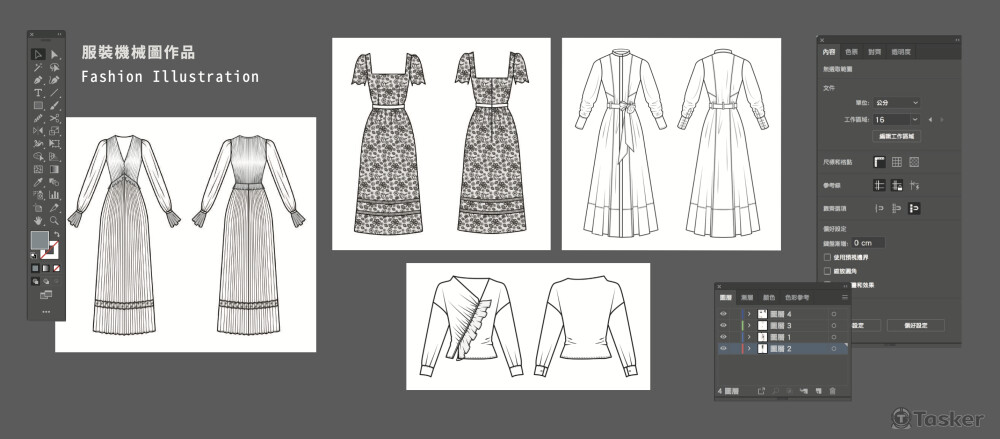Image resolution: width=1000 pixels, height=439 pixels.
Task: Show the ruler guides icon in Properties
Action: [879, 185]
